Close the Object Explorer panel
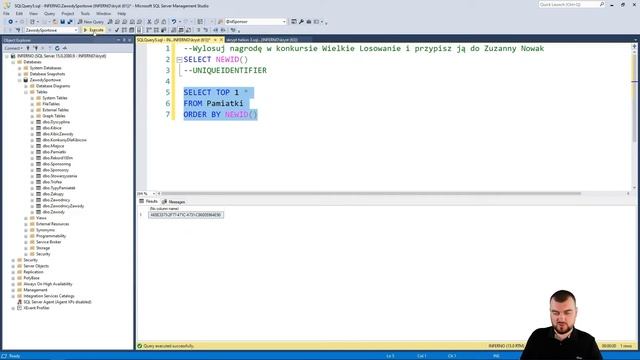Viewport: 640px width, 360px height. (130, 40)
